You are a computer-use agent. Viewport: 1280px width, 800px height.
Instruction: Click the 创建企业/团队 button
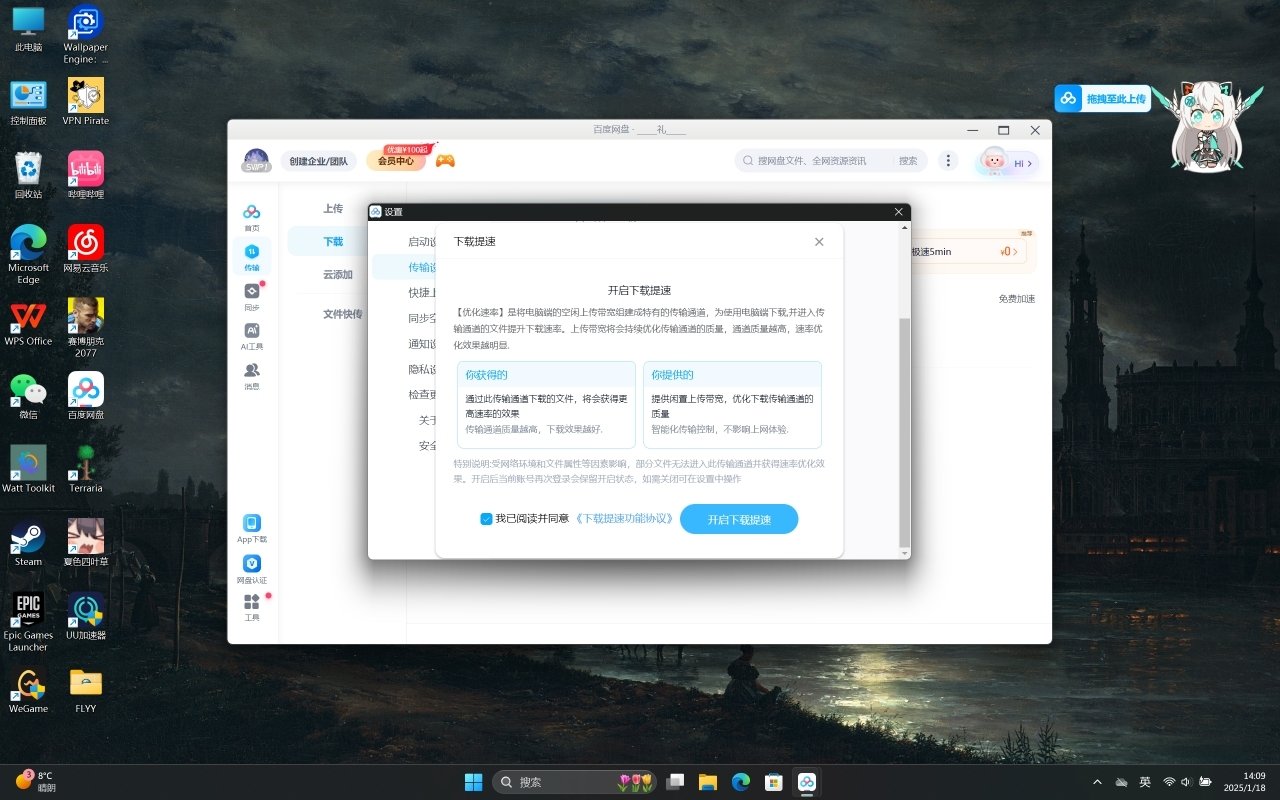319,161
